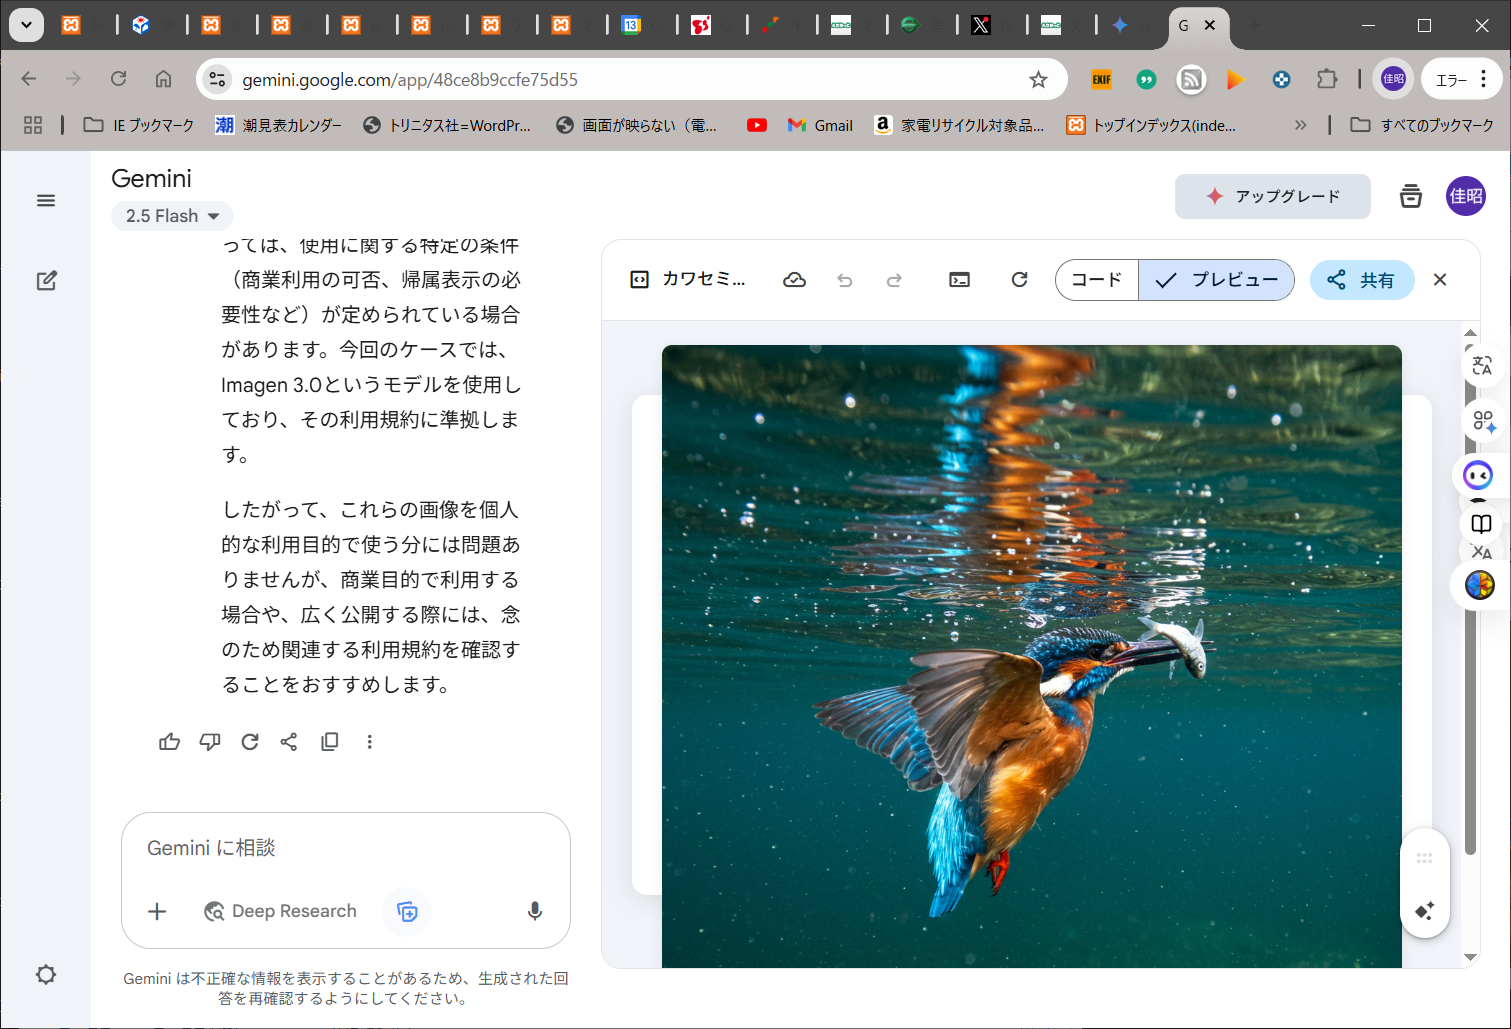
Task: Switch canvas view to プレビュー
Action: [1217, 280]
